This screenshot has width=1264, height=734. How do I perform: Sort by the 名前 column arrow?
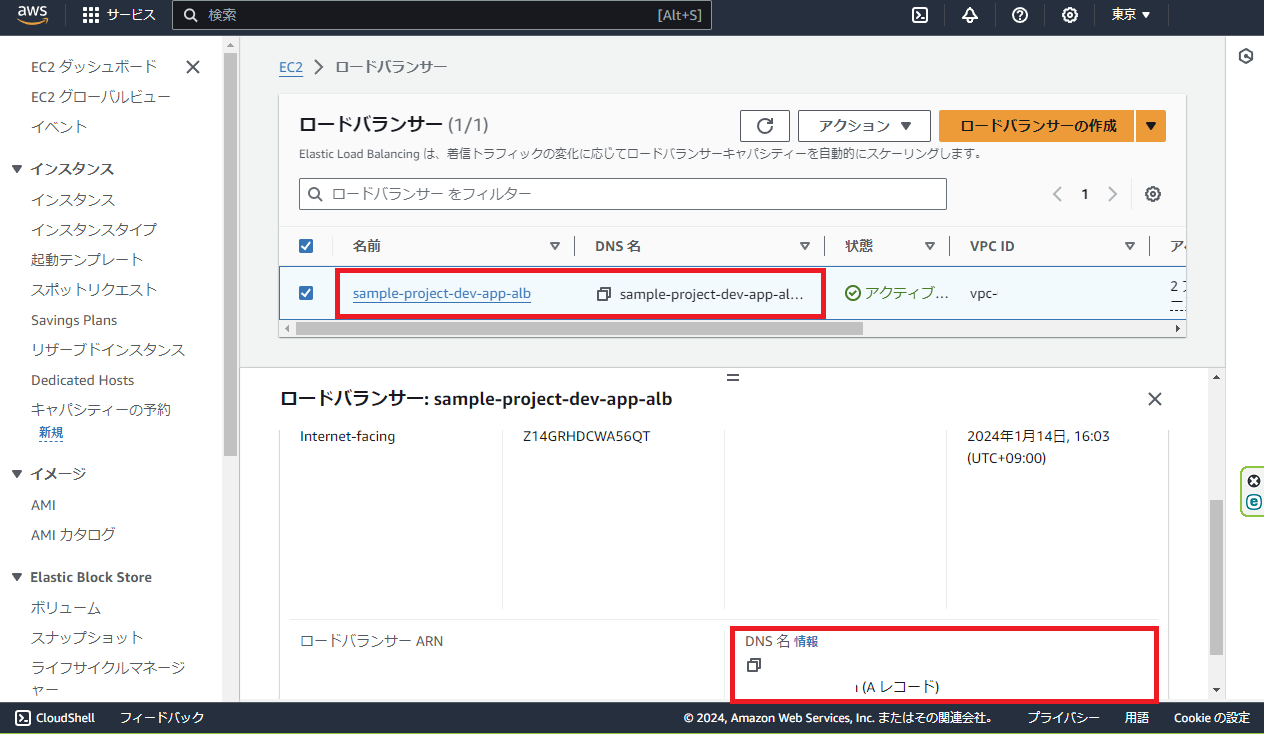click(x=555, y=246)
